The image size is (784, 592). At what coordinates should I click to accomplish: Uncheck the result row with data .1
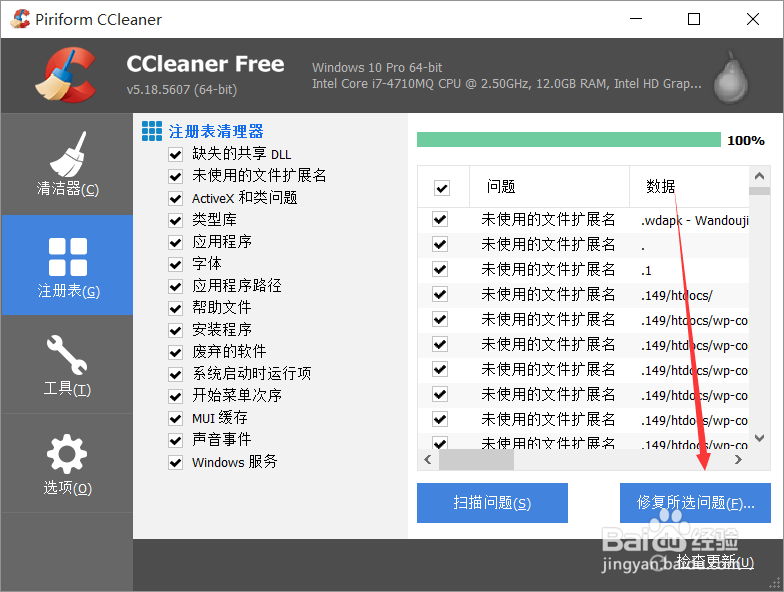click(440, 269)
